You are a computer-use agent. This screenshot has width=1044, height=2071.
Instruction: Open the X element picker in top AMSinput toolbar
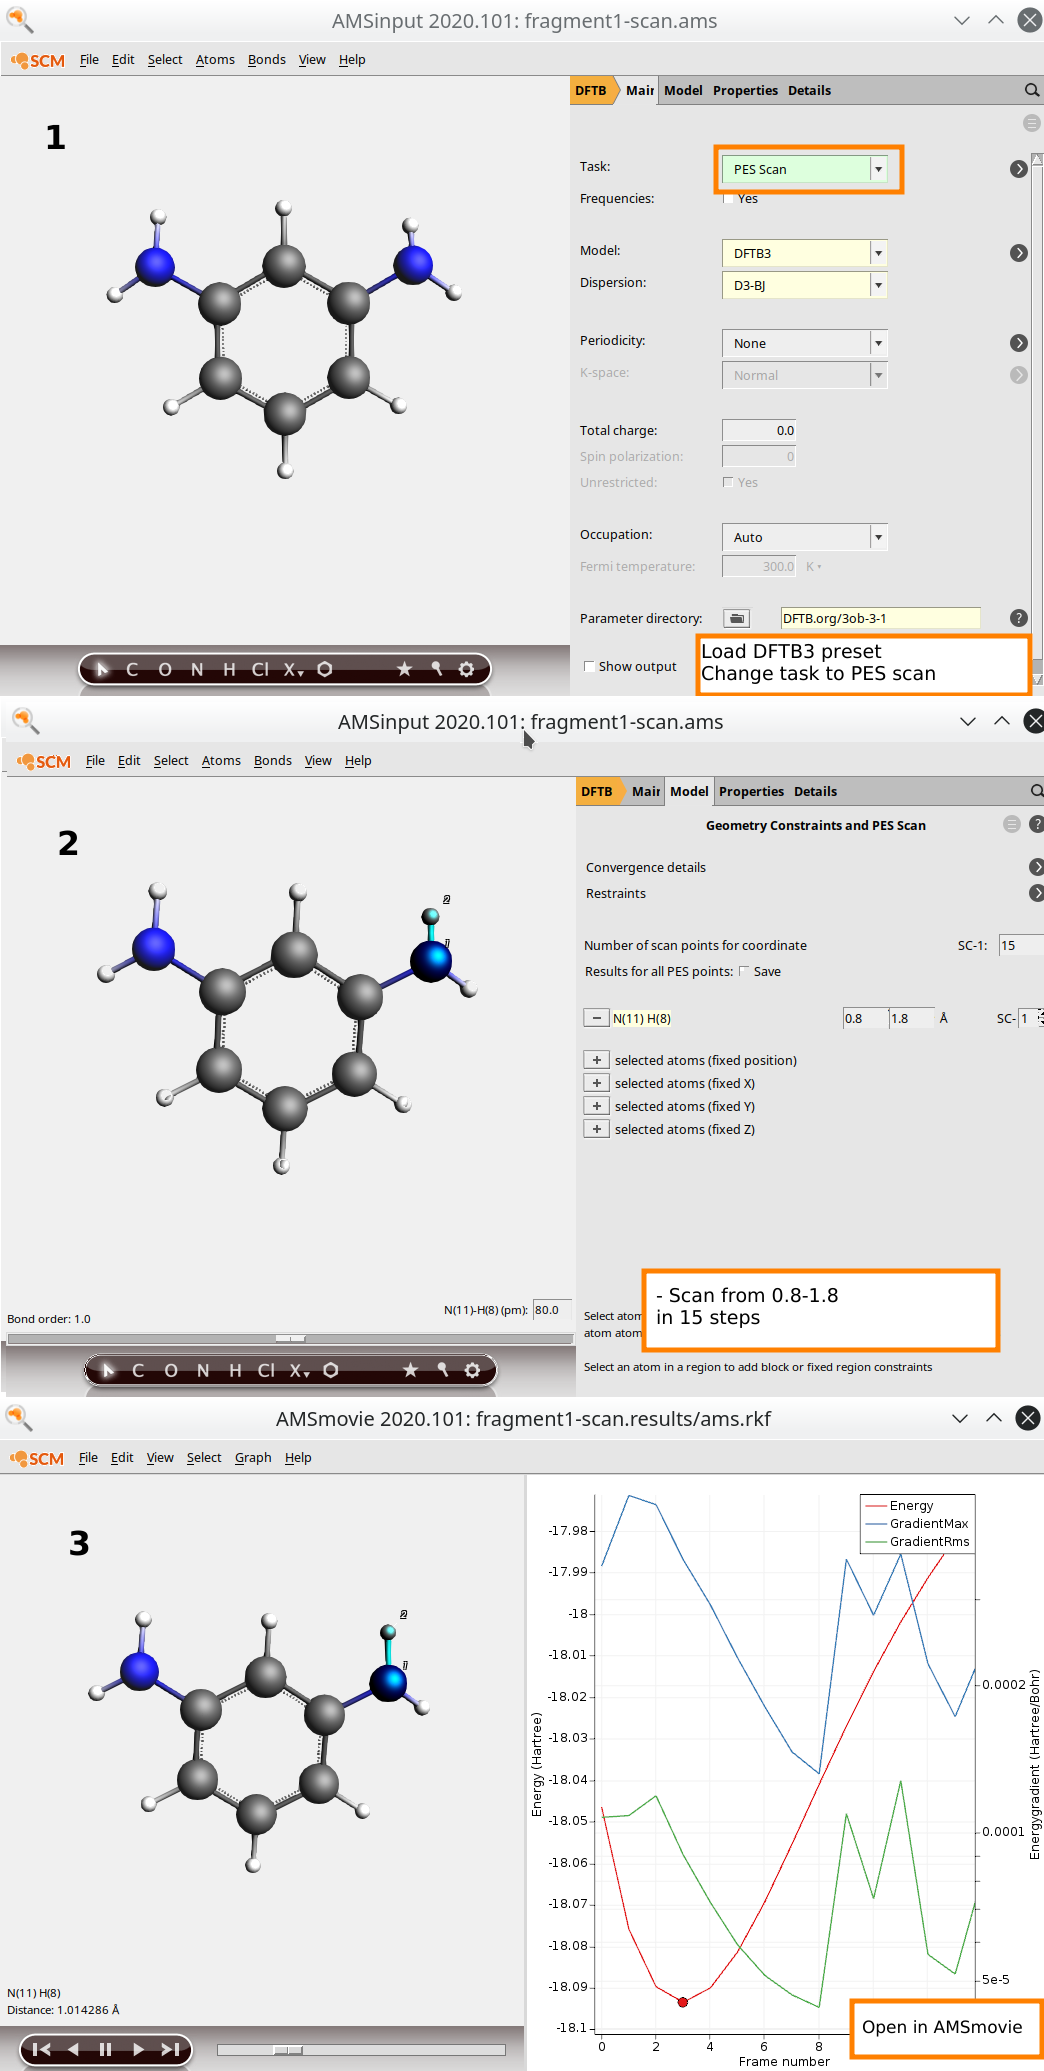pyautogui.click(x=293, y=669)
